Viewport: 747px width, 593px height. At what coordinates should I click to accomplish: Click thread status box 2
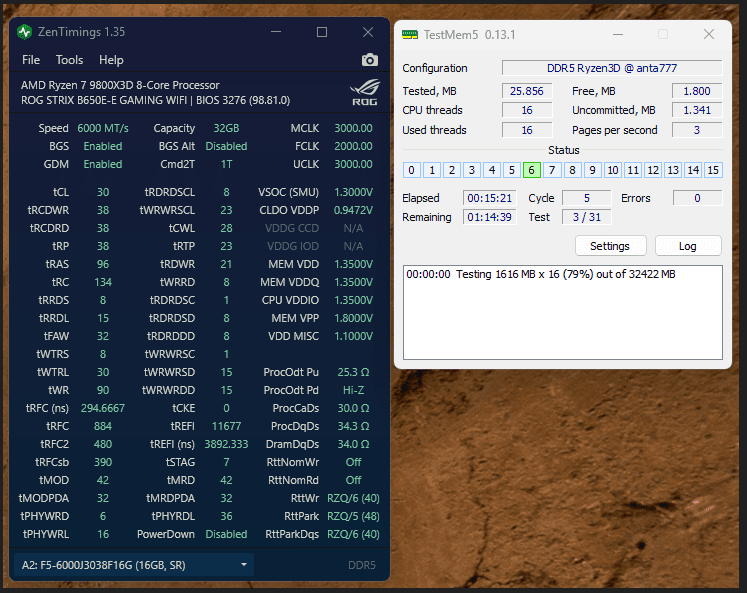click(452, 170)
